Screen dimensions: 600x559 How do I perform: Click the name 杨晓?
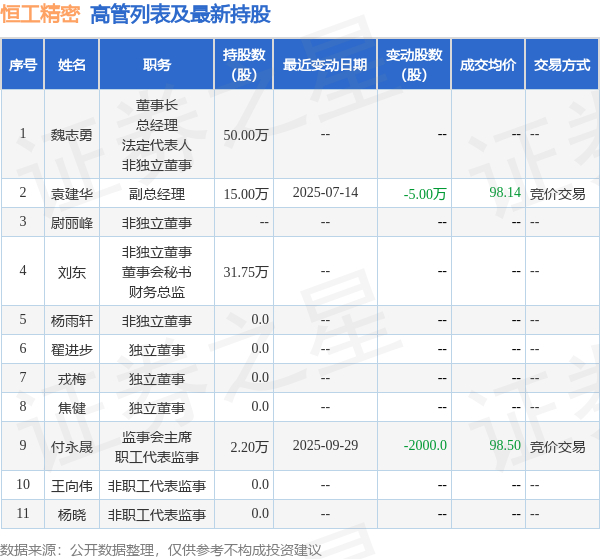(72, 515)
